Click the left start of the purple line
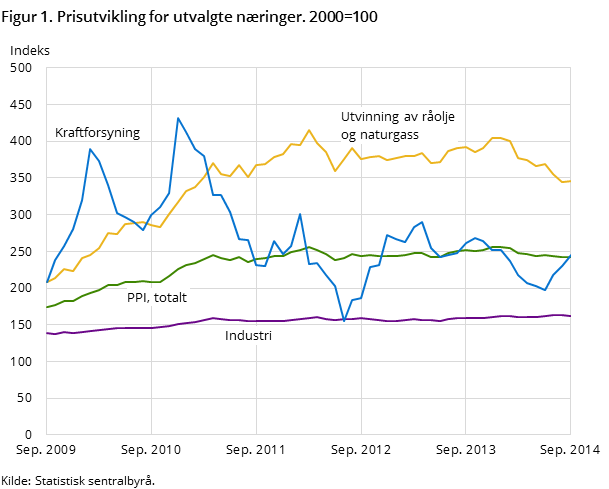Viewport: 609px width, 489px height. click(x=47, y=333)
